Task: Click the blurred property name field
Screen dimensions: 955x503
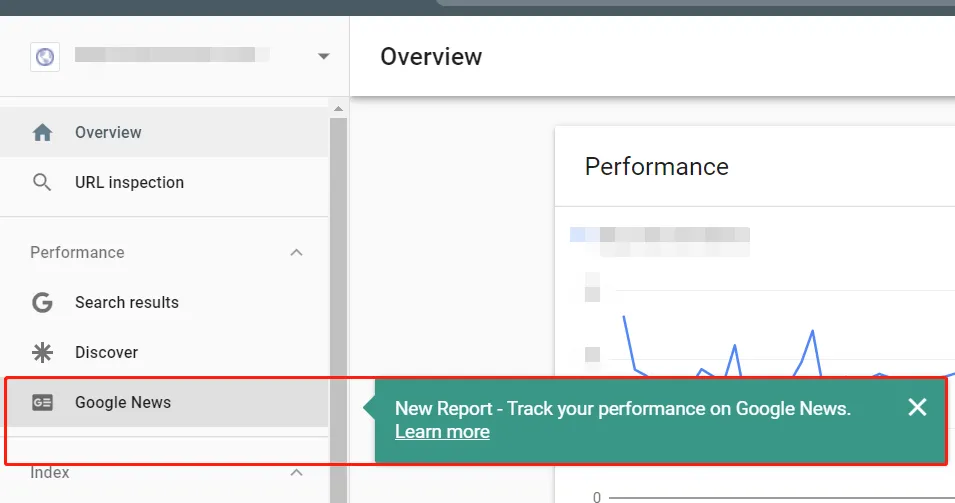Action: click(172, 55)
